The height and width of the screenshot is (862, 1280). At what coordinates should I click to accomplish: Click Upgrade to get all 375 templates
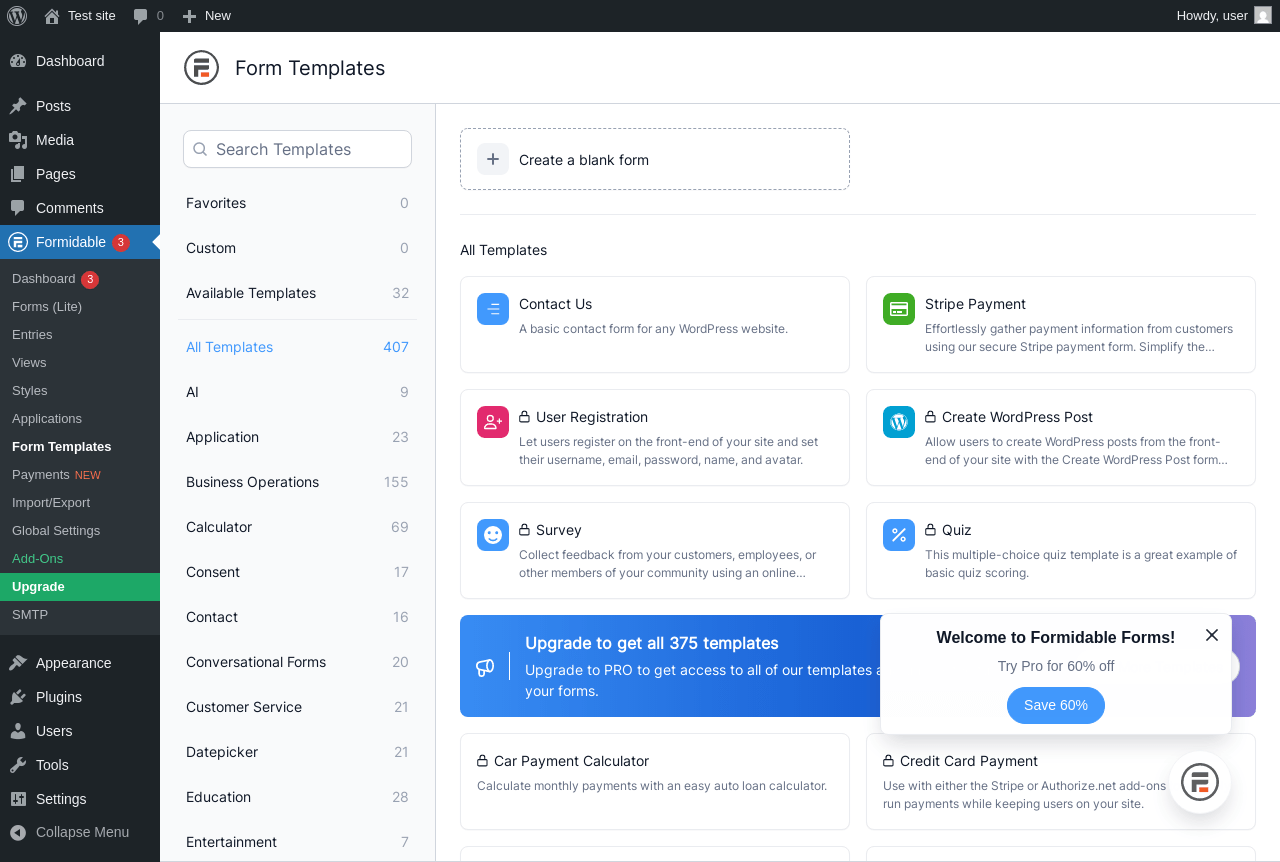[x=652, y=643]
